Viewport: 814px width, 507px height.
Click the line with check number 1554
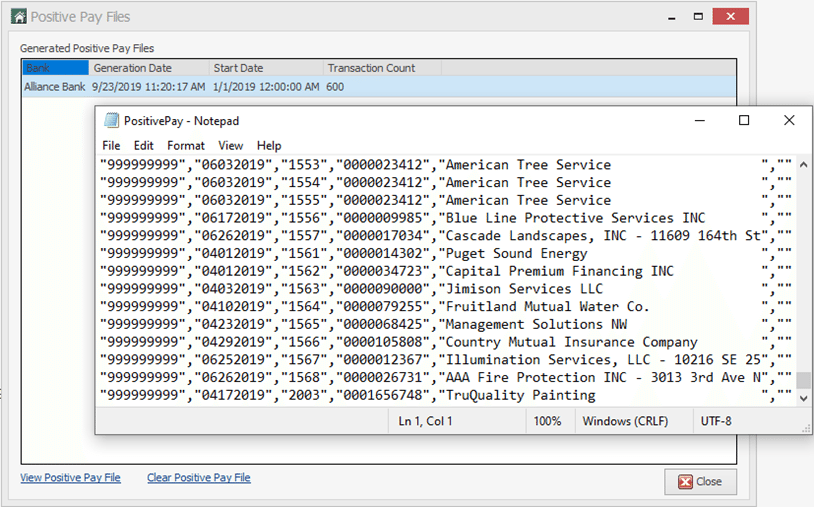click(446, 183)
